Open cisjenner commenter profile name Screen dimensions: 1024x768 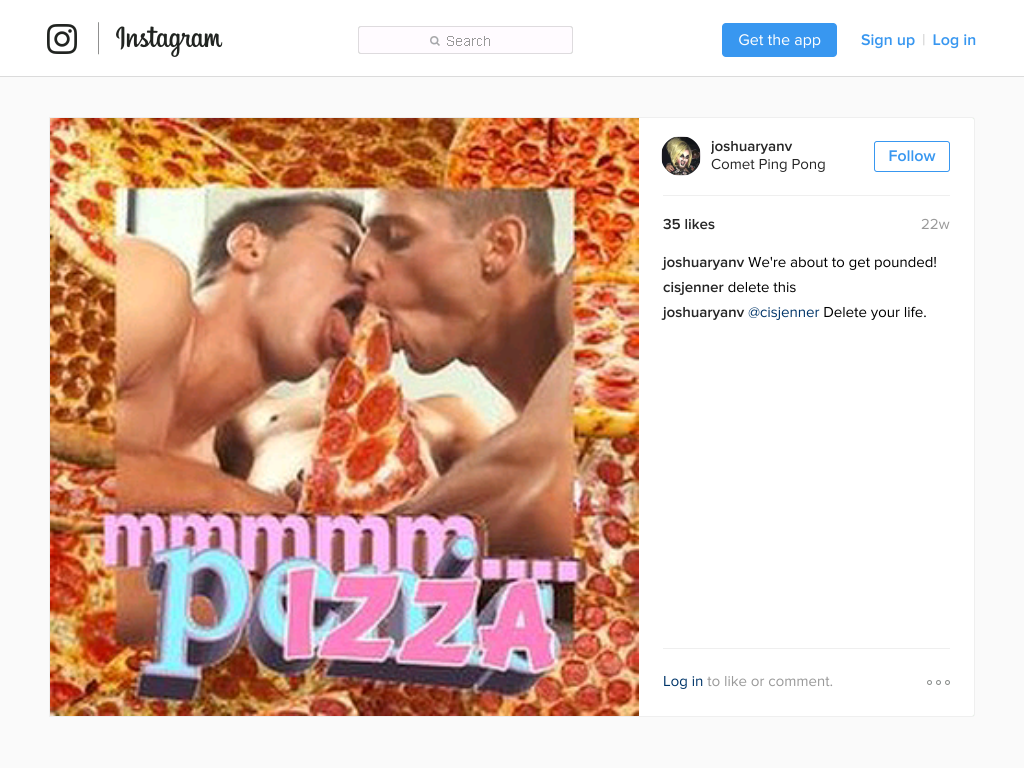[693, 287]
